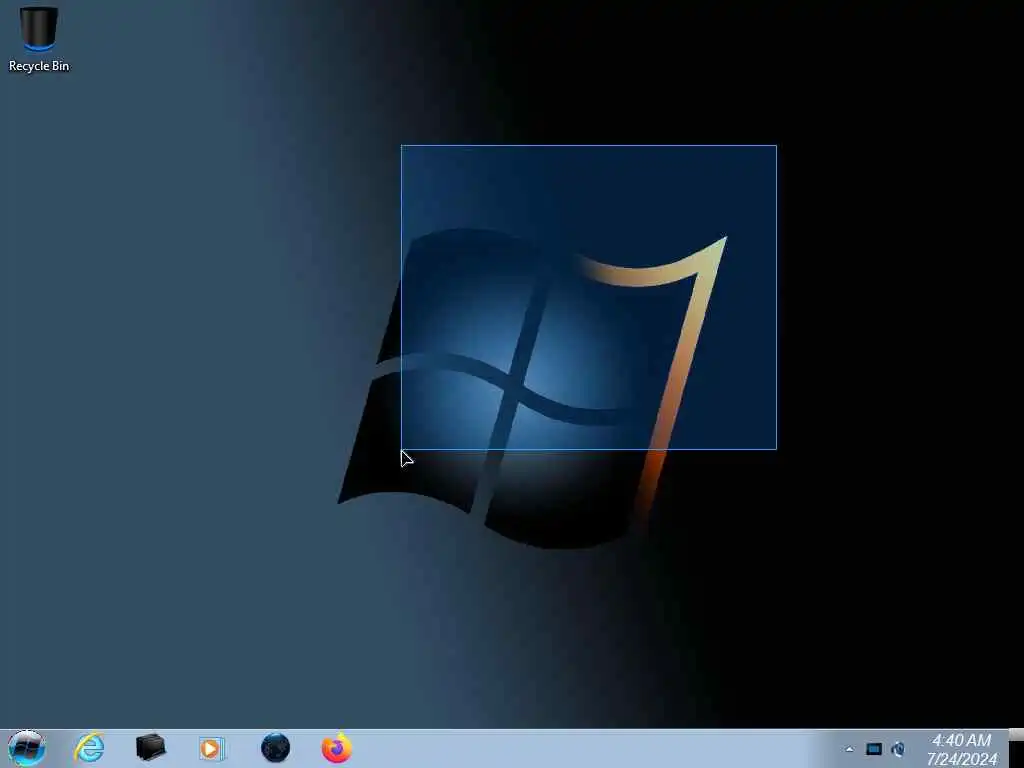This screenshot has width=1024, height=768.
Task: Open the dark globe browser icon on the taskbar
Action: point(275,748)
